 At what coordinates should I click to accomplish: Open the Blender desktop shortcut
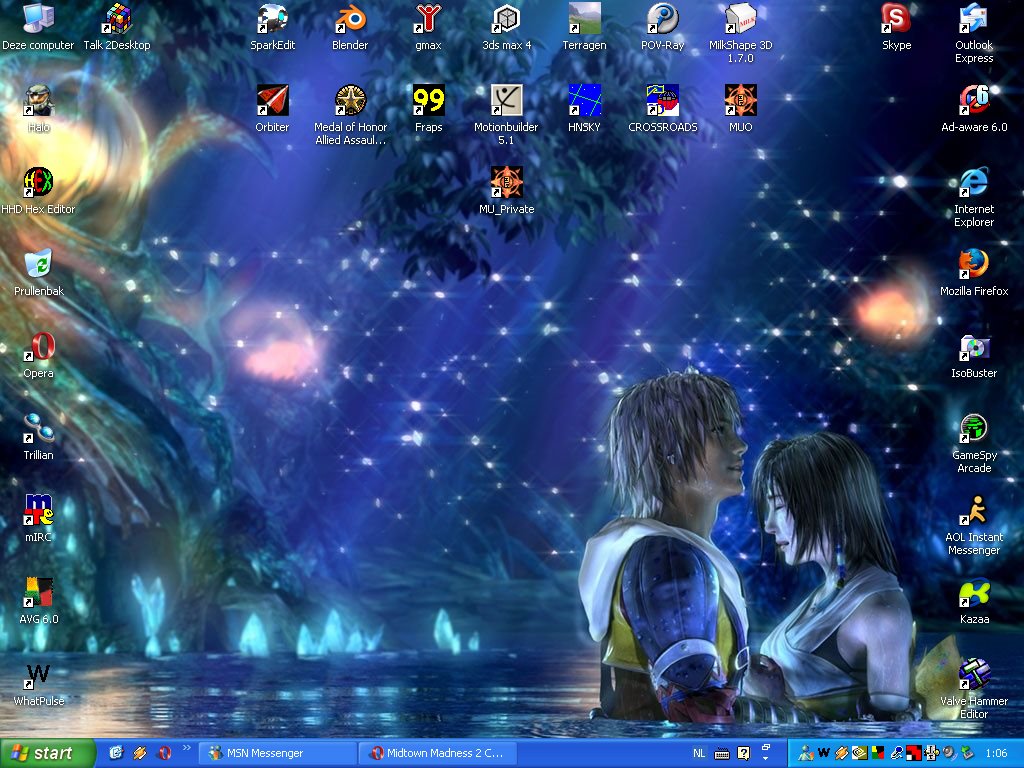[349, 20]
